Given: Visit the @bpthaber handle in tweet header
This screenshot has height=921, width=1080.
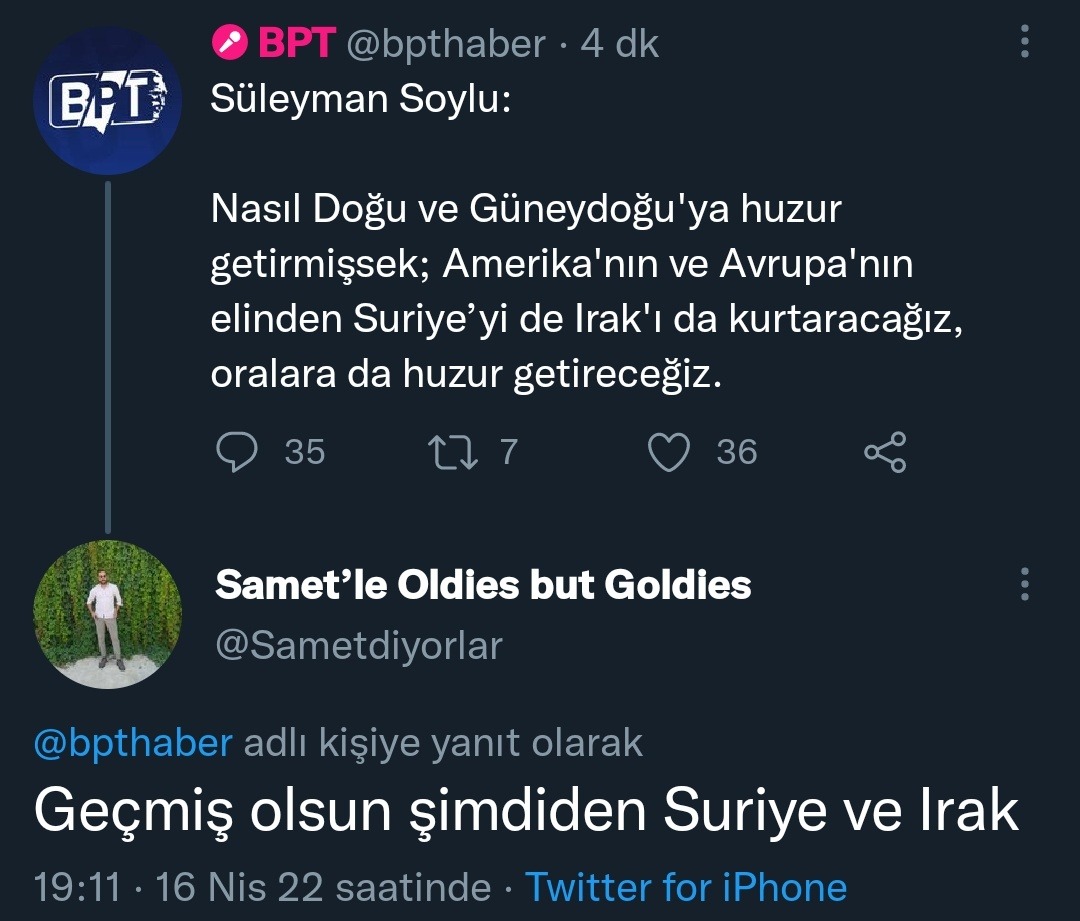Looking at the screenshot, I should [446, 43].
